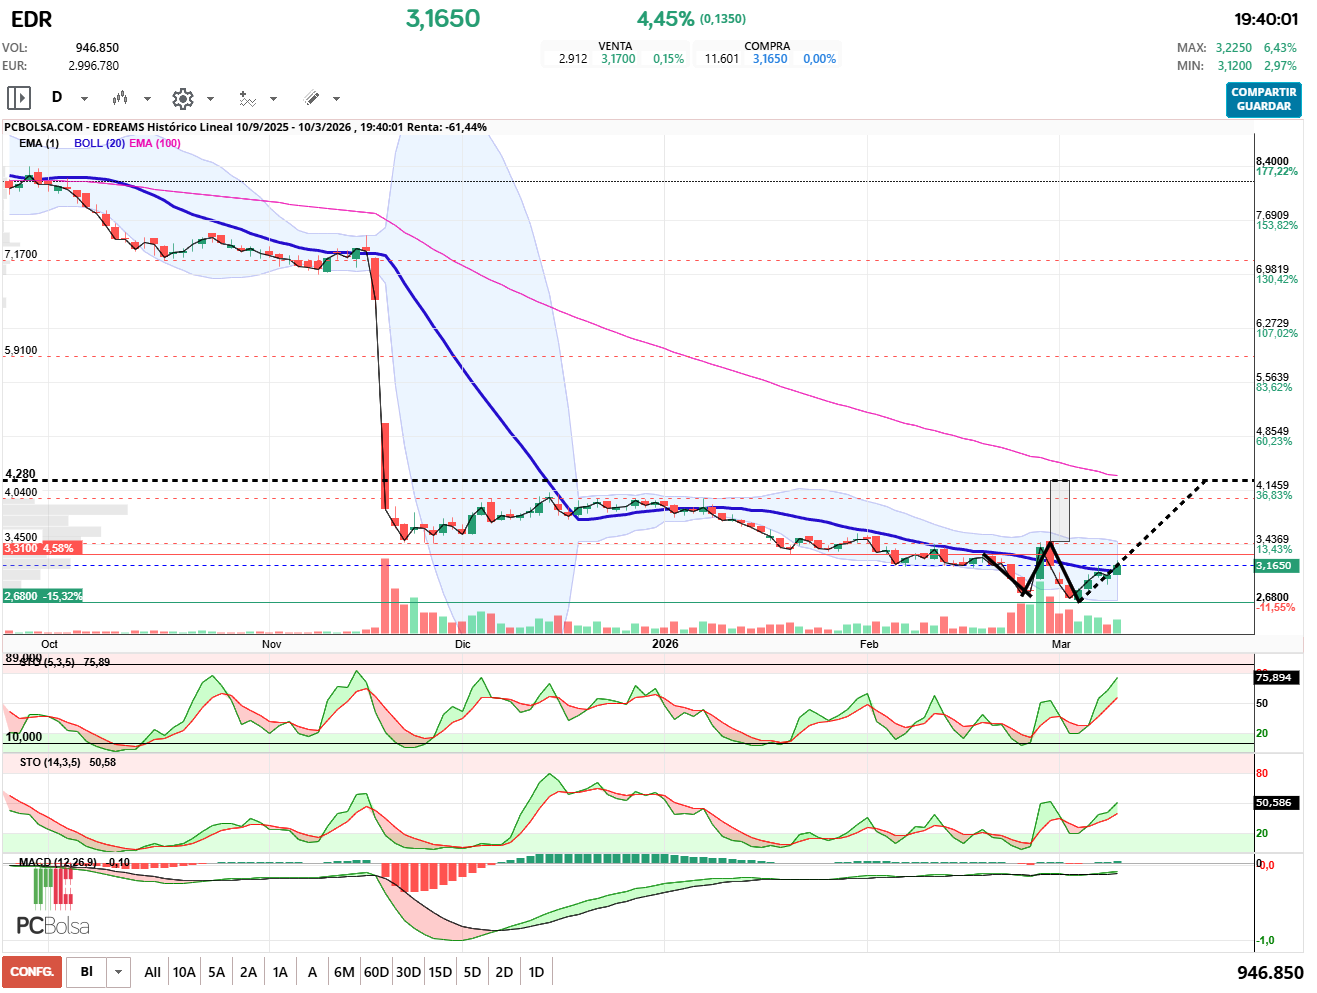Switch to the 30D time range
The width and height of the screenshot is (1317, 993).
pyautogui.click(x=408, y=972)
